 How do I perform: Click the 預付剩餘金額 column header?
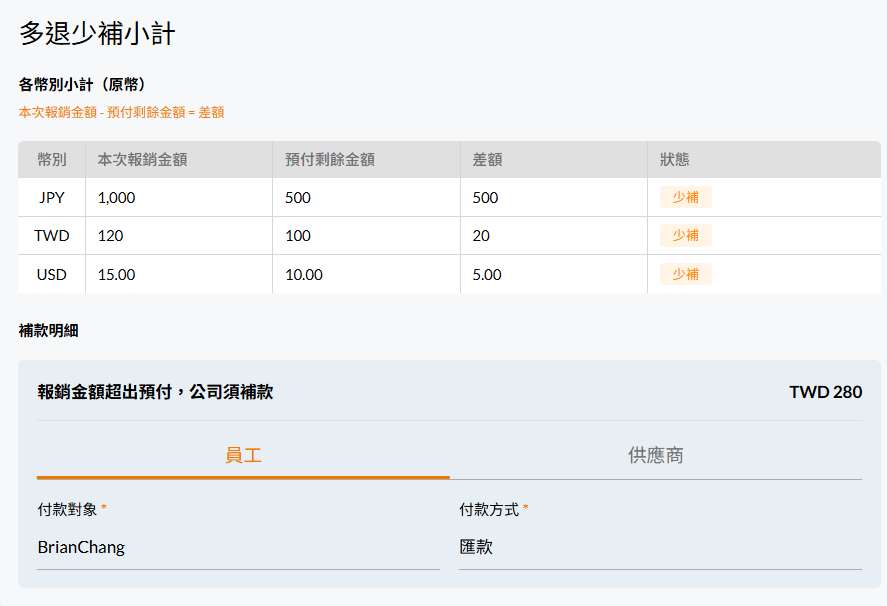[367, 160]
